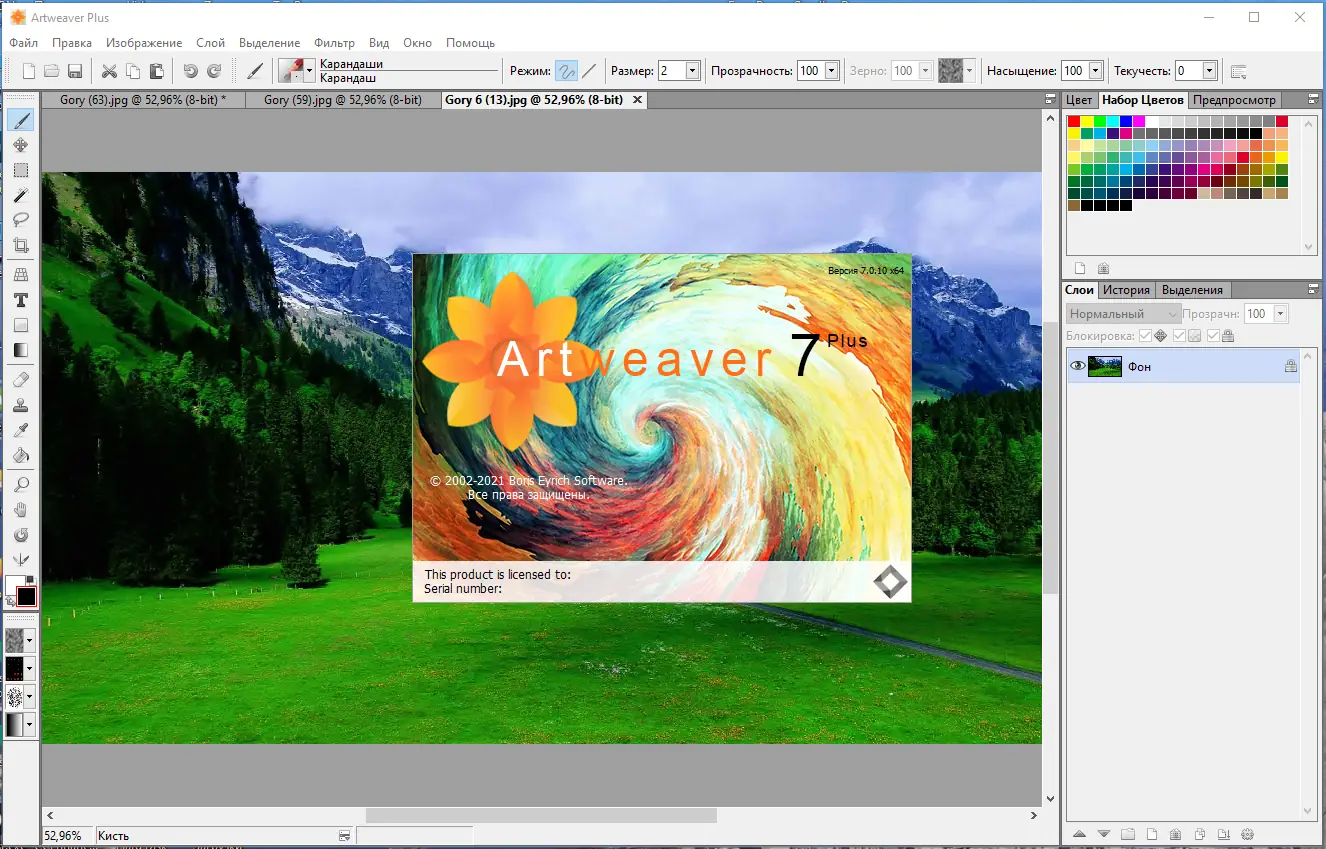Select the Crop tool
The width and height of the screenshot is (1326, 849).
tap(21, 245)
